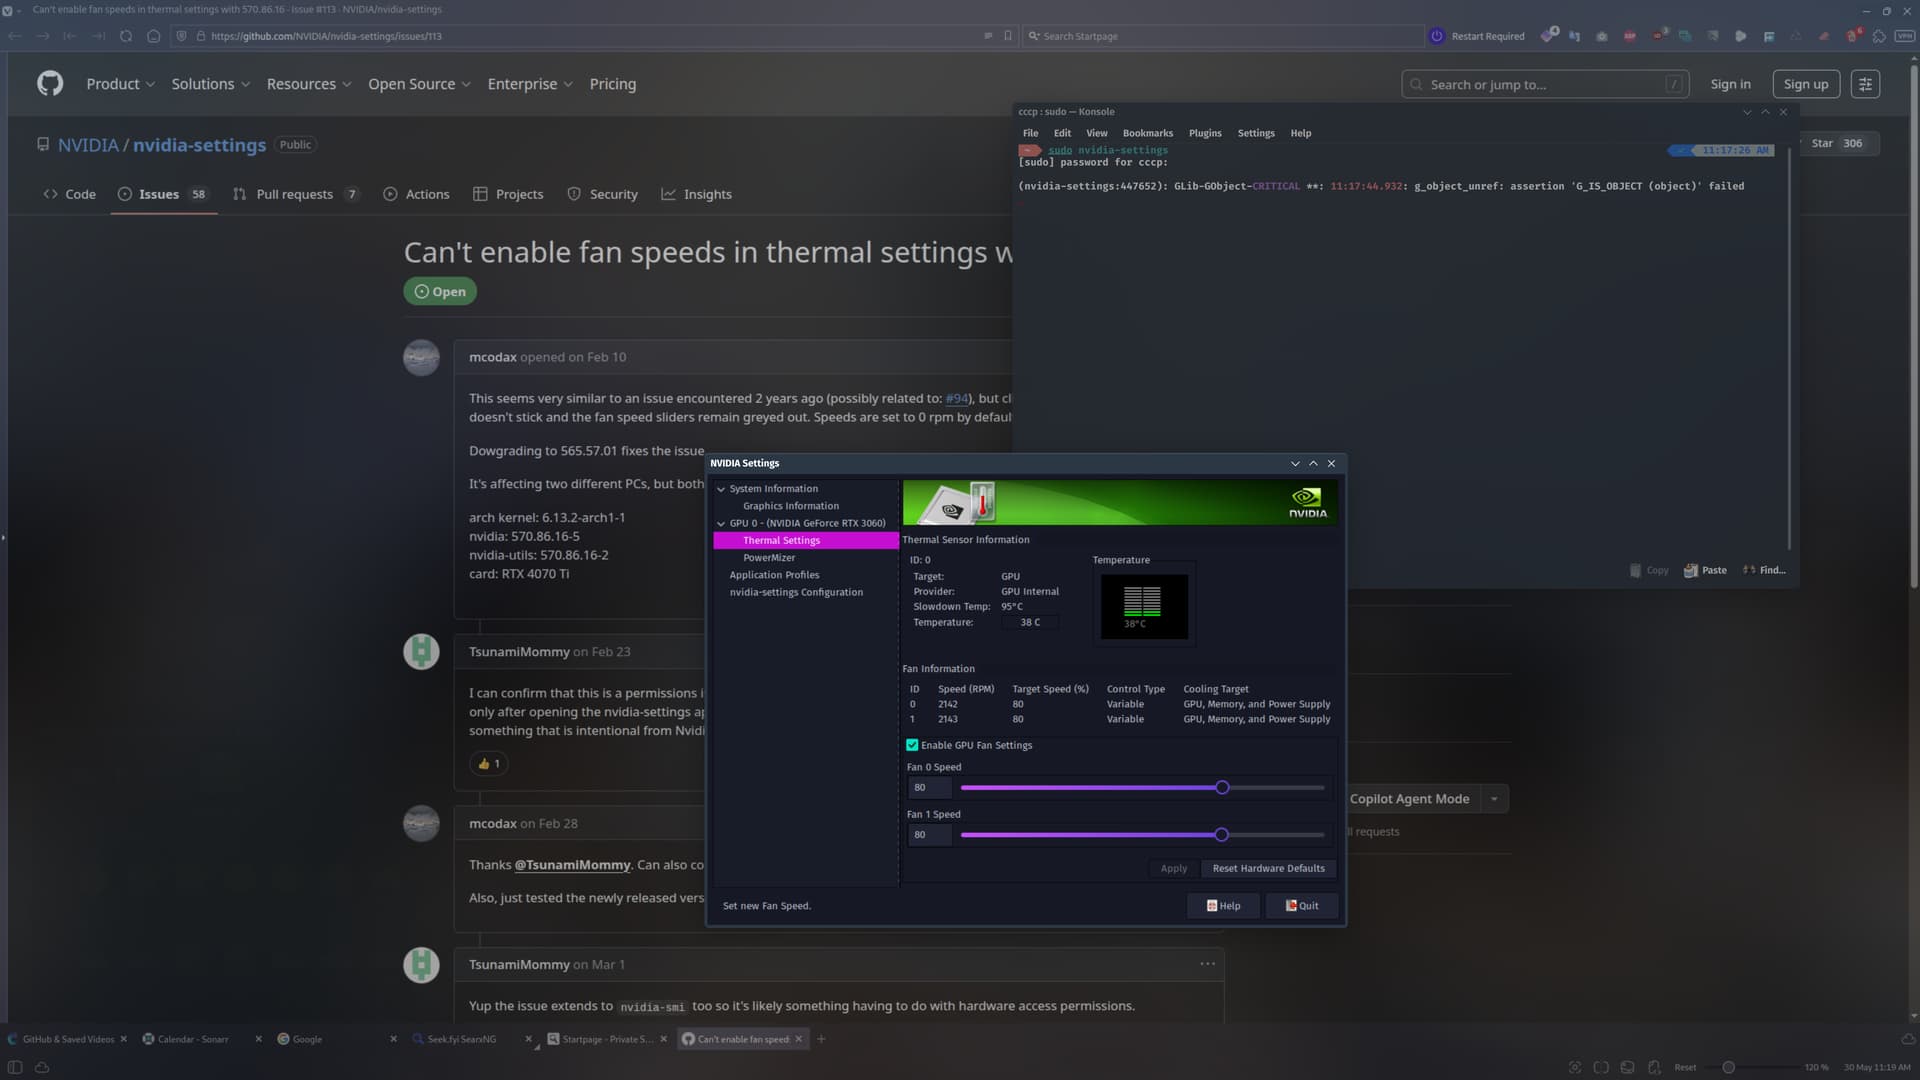1920x1080 pixels.
Task: Open the extensions puzzle icon
Action: pyautogui.click(x=1879, y=36)
